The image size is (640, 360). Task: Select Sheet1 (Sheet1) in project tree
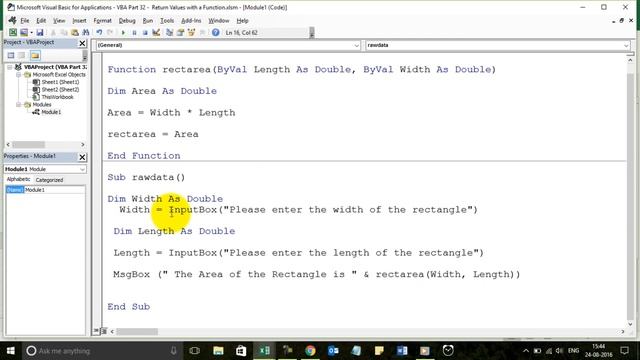pyautogui.click(x=60, y=82)
